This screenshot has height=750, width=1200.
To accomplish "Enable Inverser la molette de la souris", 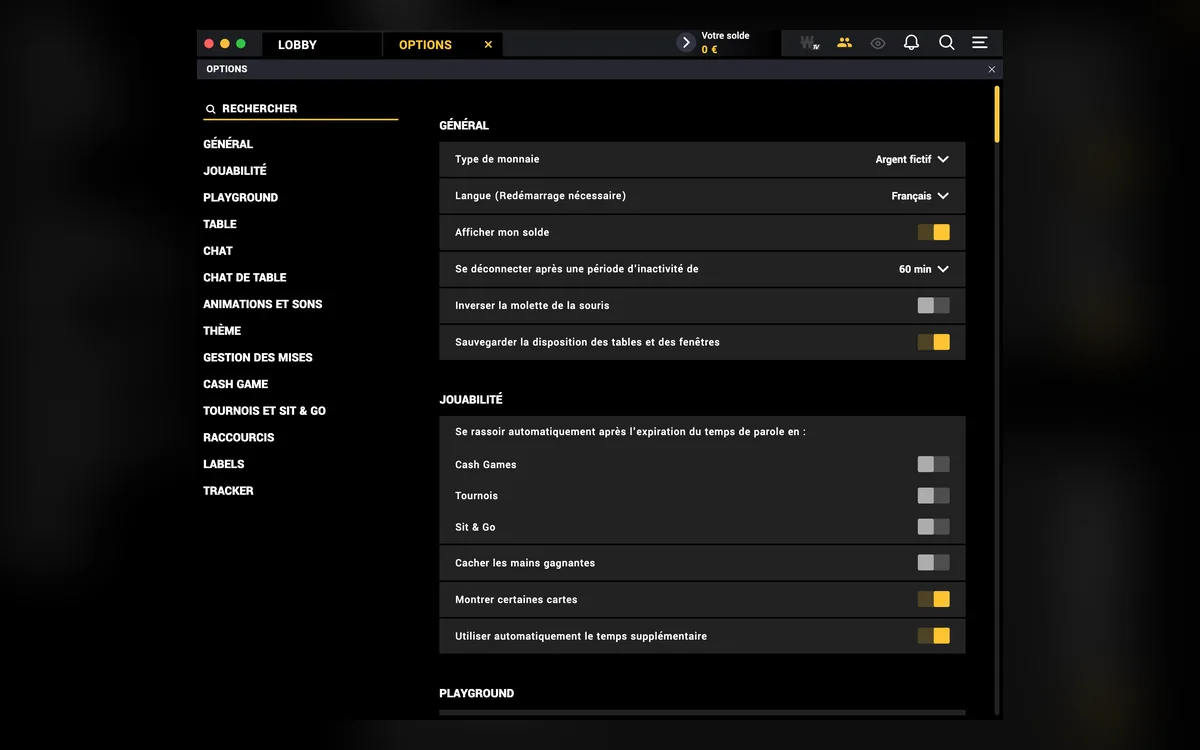I will (x=934, y=305).
